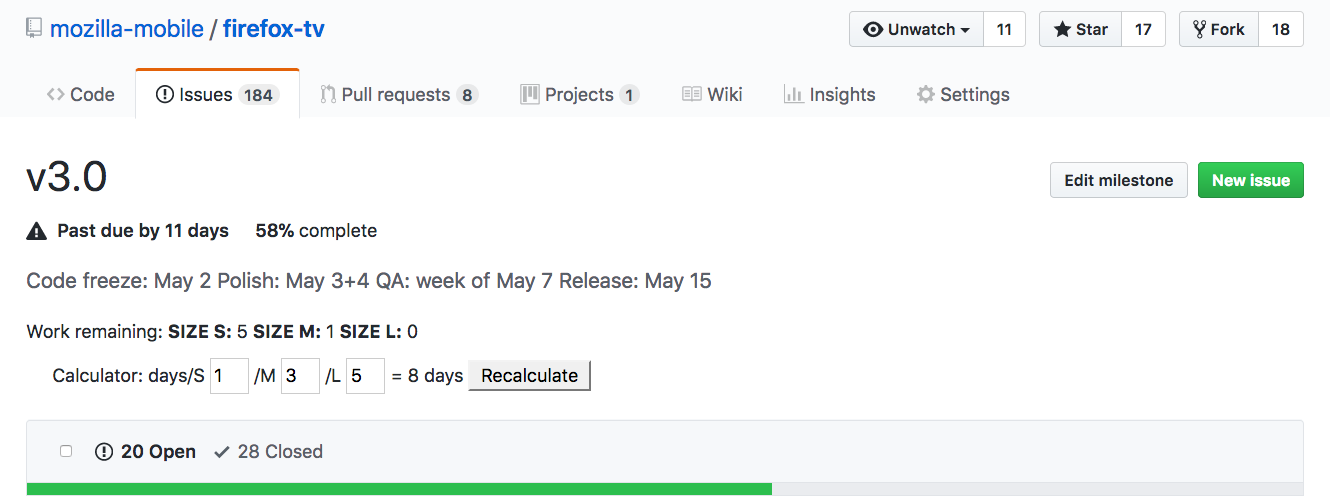The height and width of the screenshot is (496, 1330).
Task: Click Edit milestone button
Action: 1118,180
